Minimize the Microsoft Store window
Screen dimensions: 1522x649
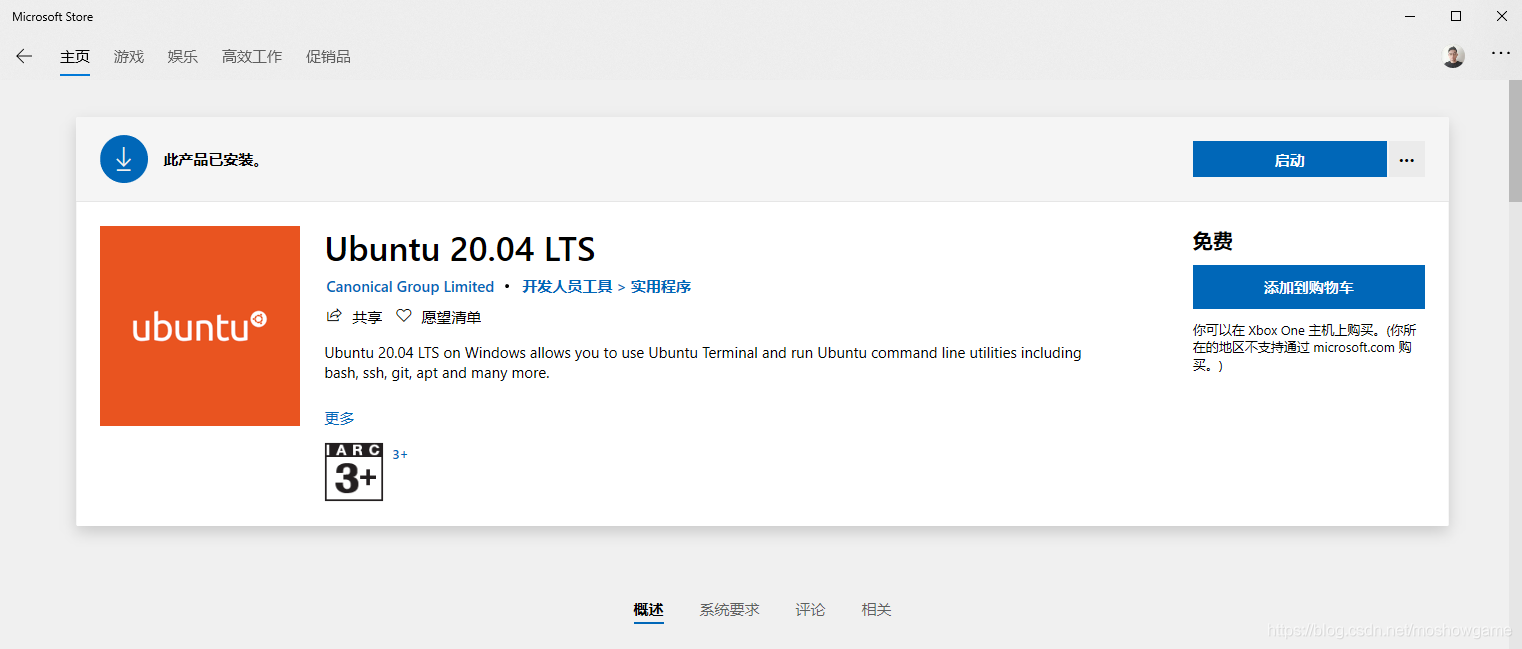(1410, 16)
